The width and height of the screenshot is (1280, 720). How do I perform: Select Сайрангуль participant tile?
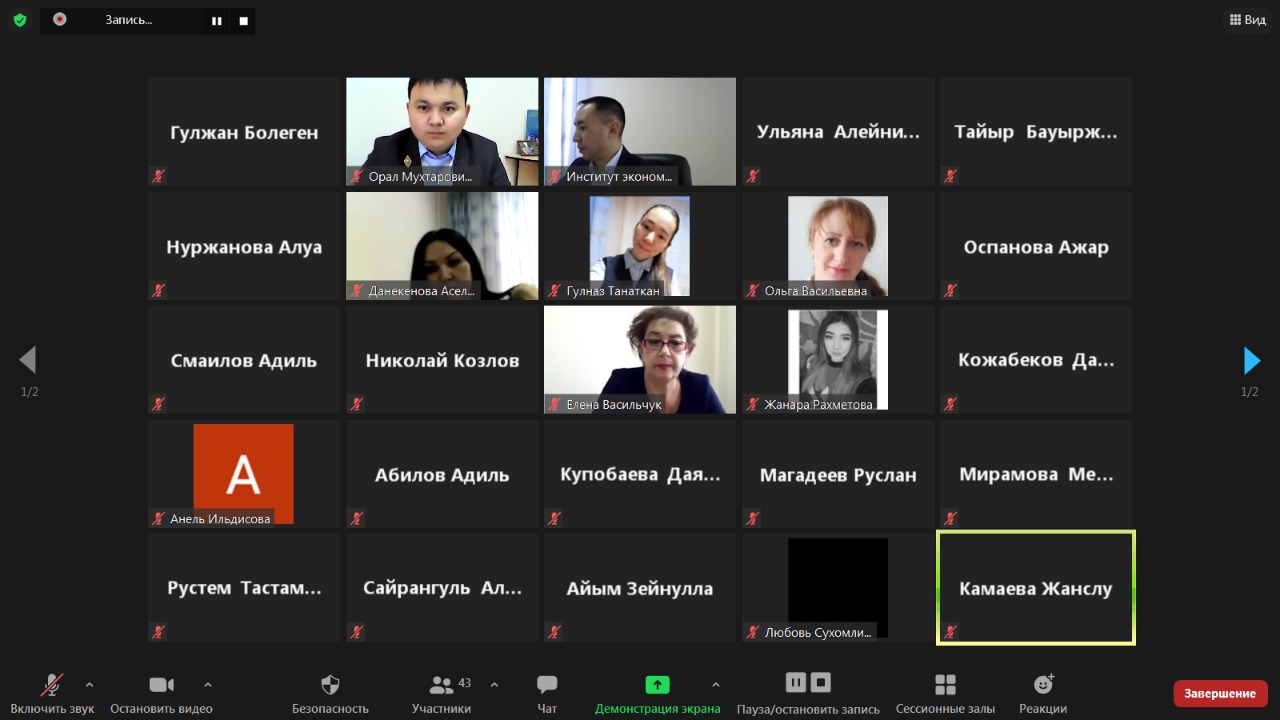pos(442,588)
